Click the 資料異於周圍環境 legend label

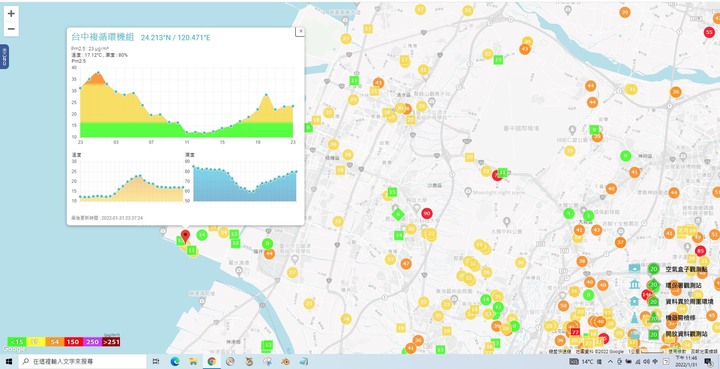point(689,302)
